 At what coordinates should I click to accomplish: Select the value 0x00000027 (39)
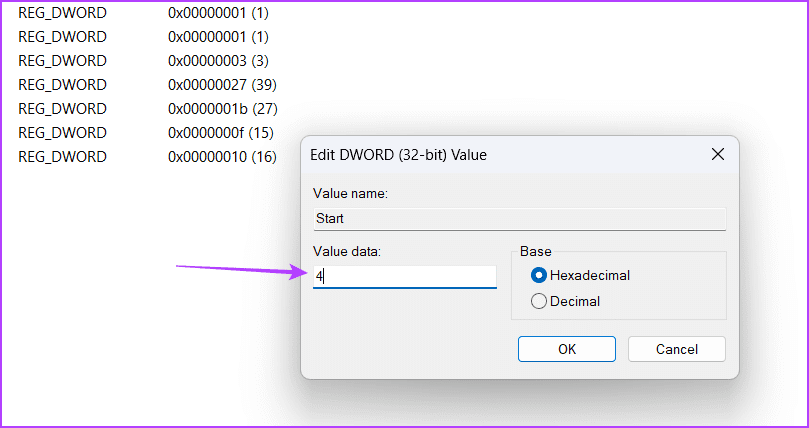222,85
